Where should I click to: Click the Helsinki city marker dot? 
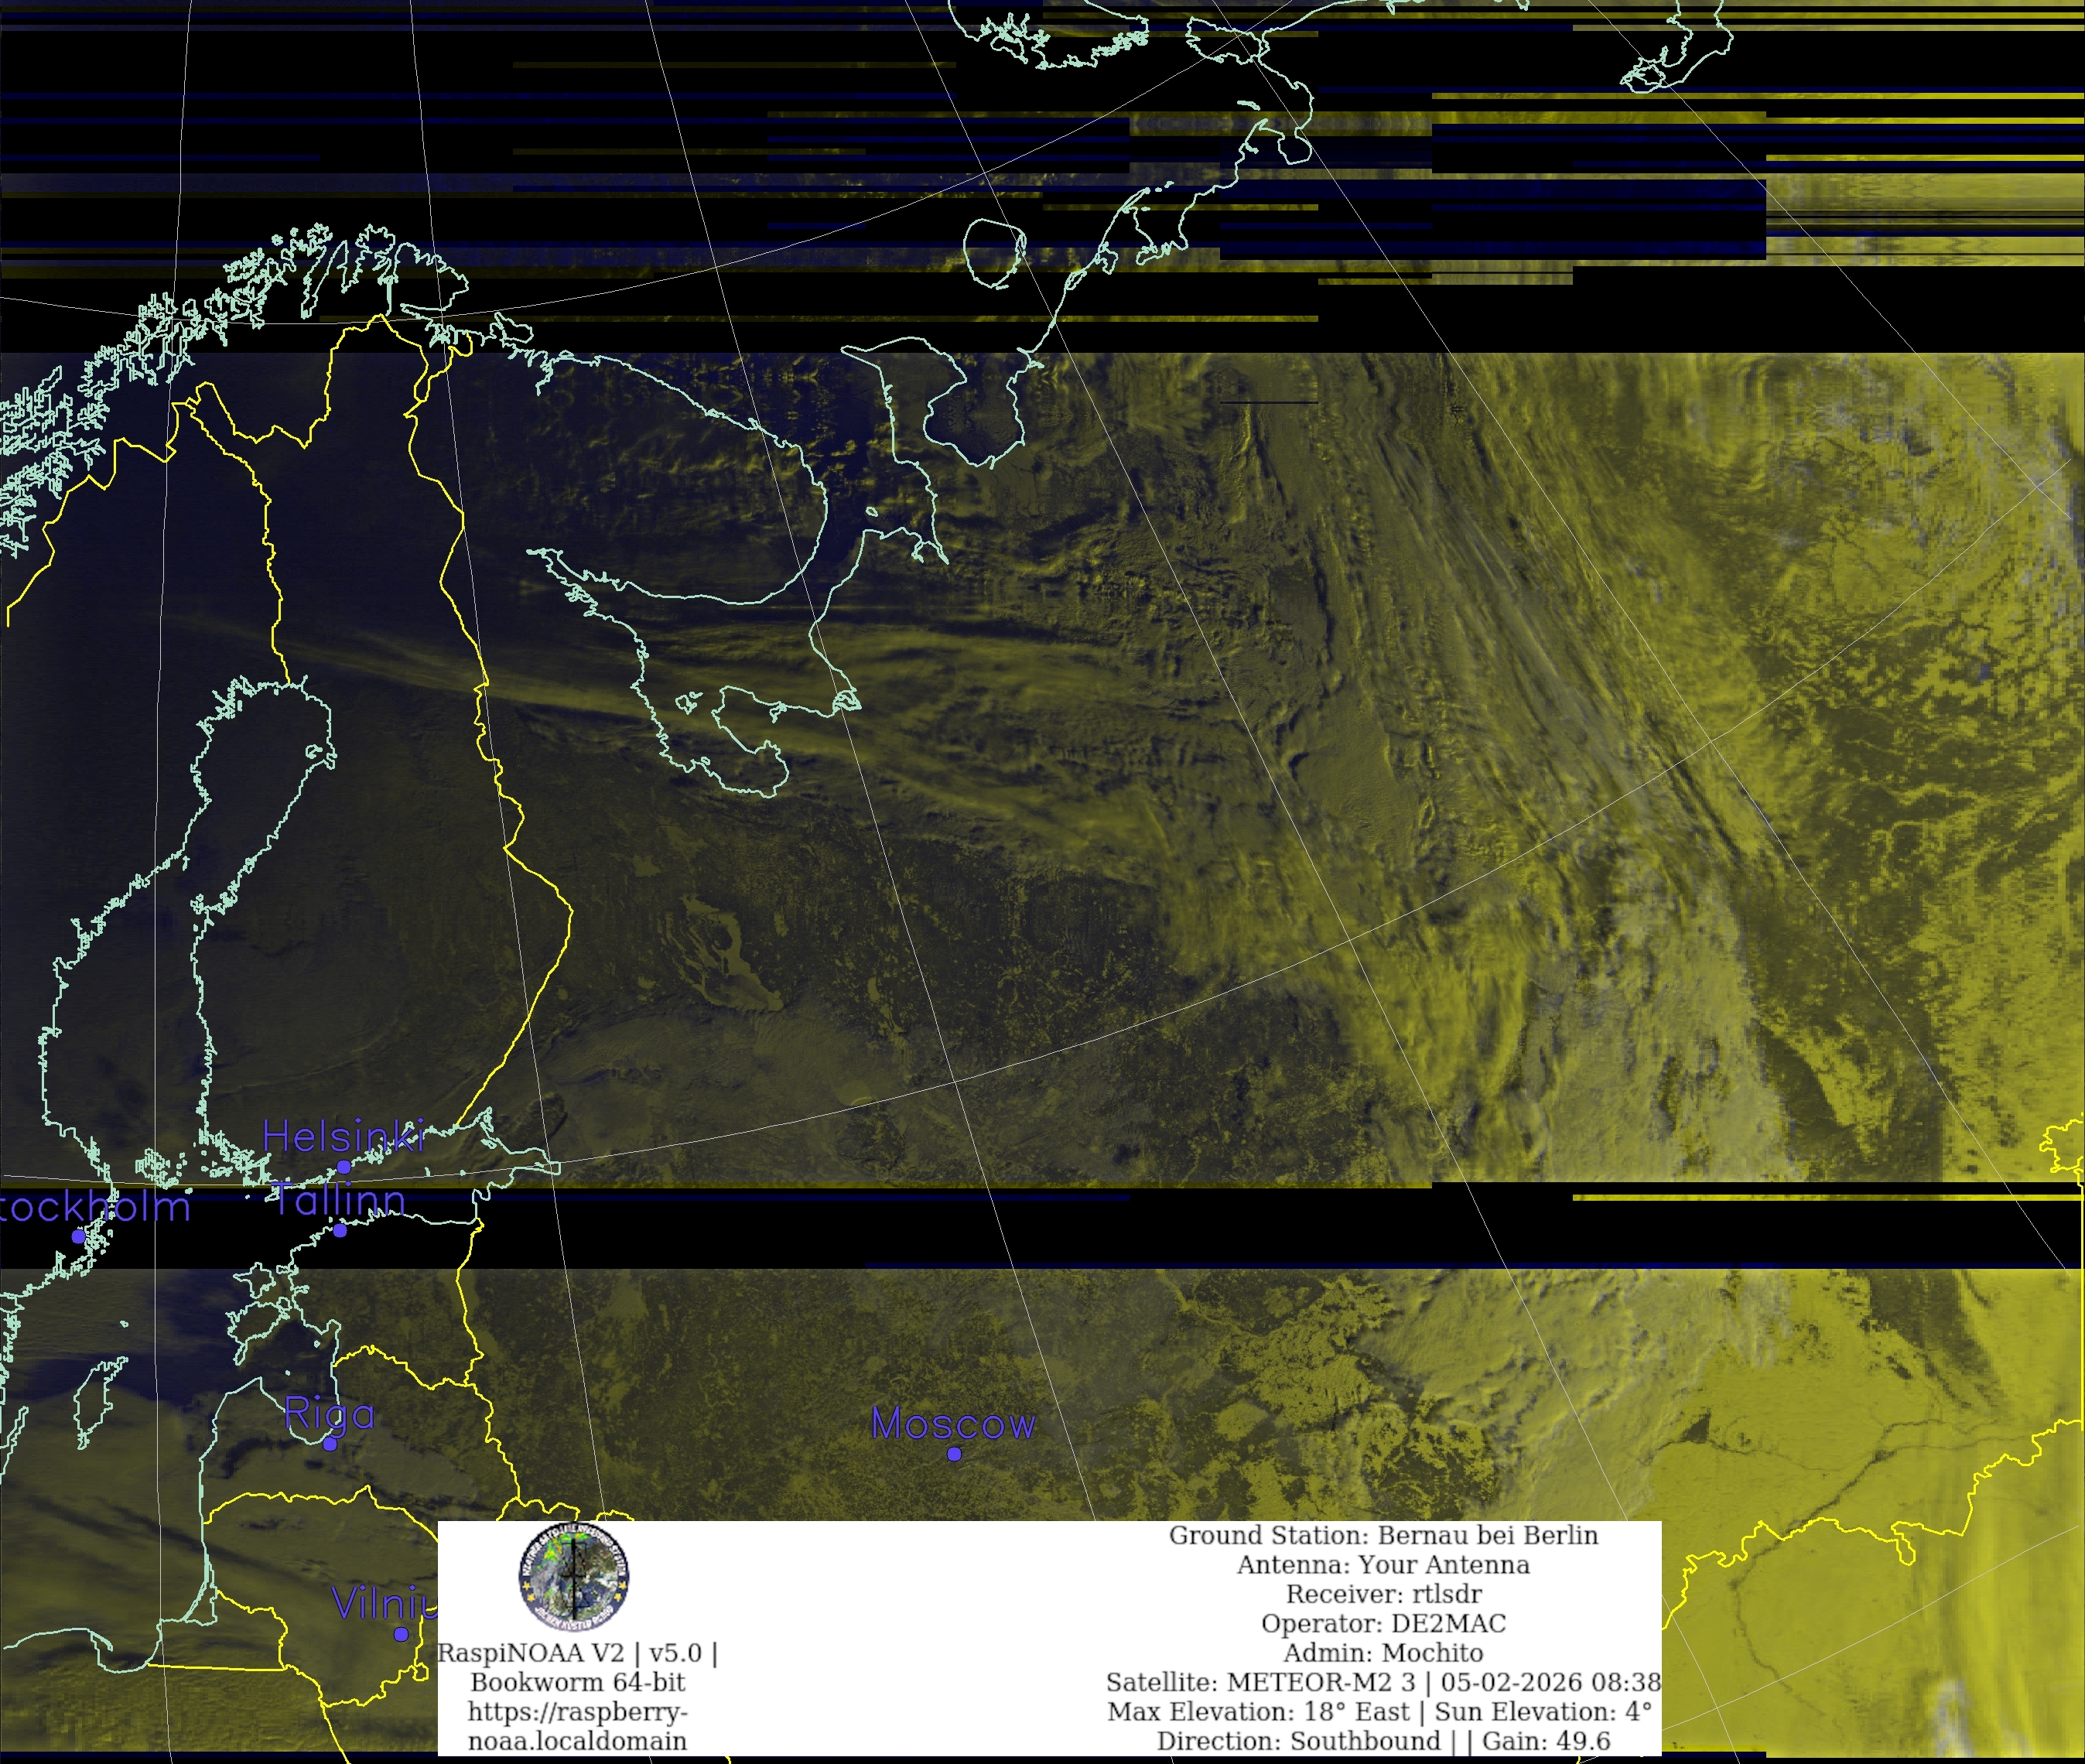point(344,1167)
